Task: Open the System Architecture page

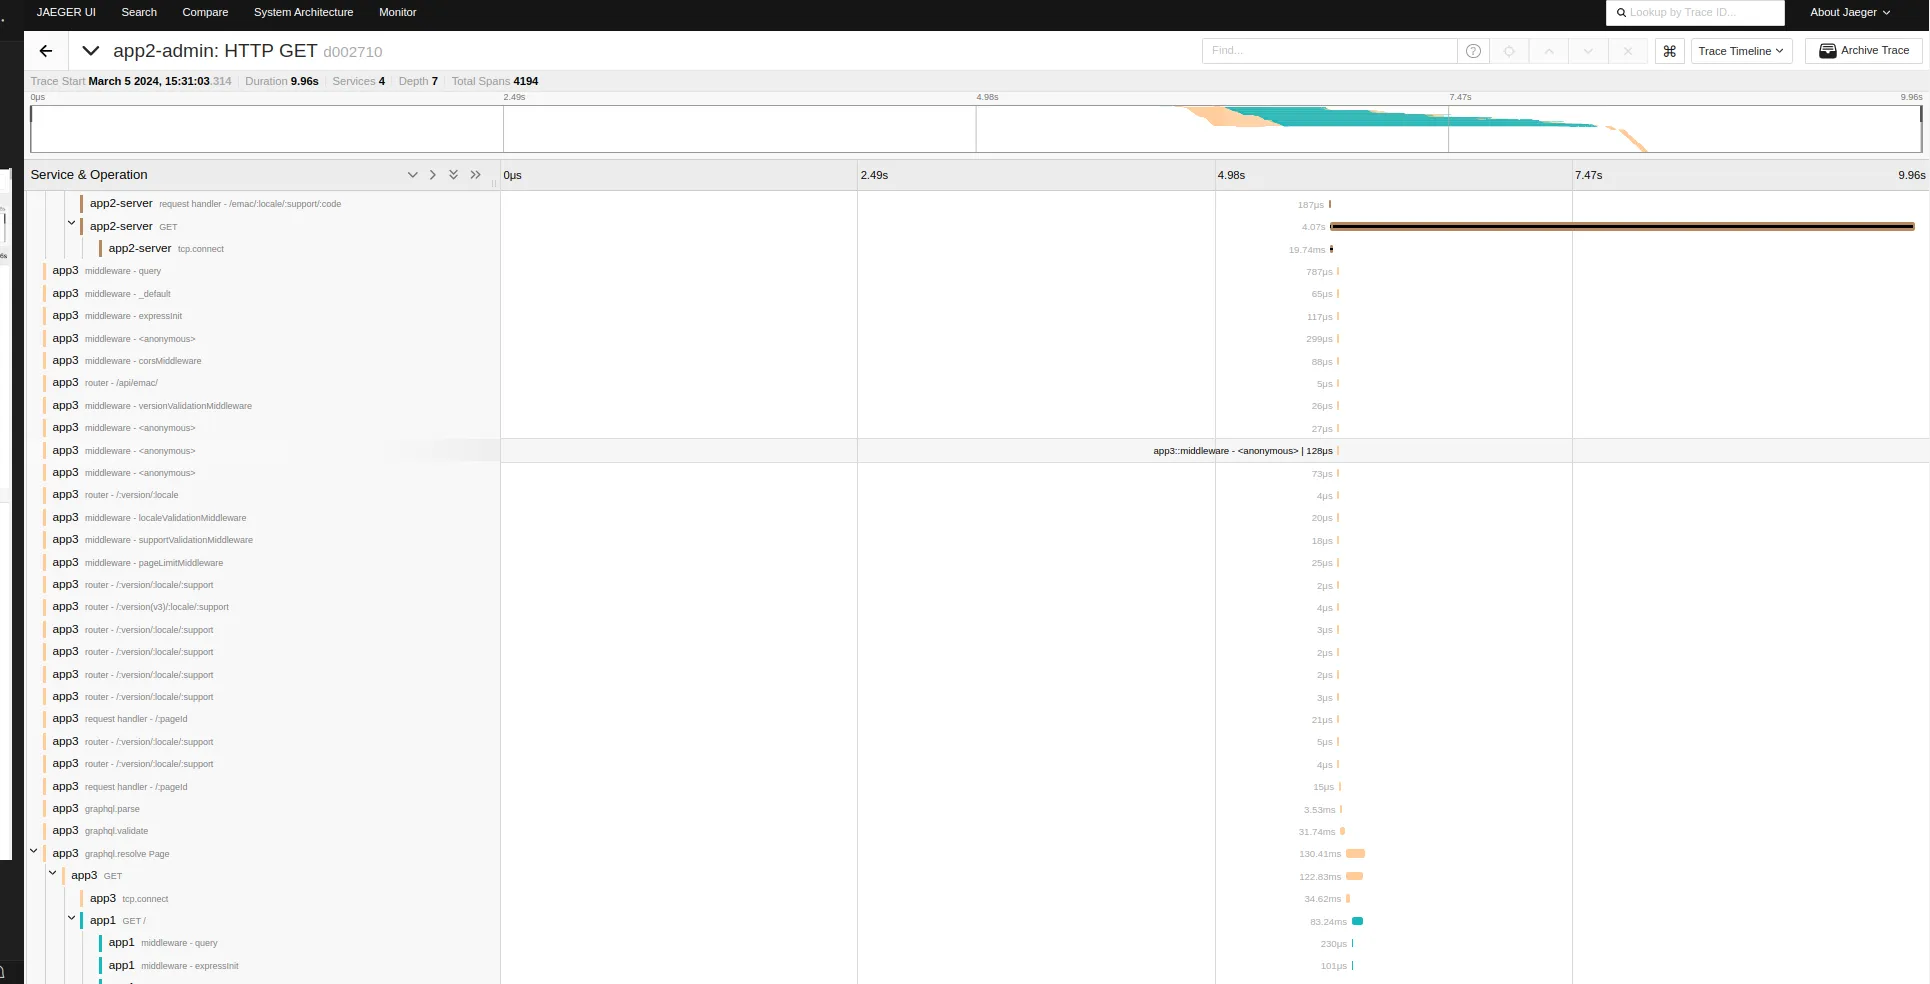Action: [x=303, y=12]
